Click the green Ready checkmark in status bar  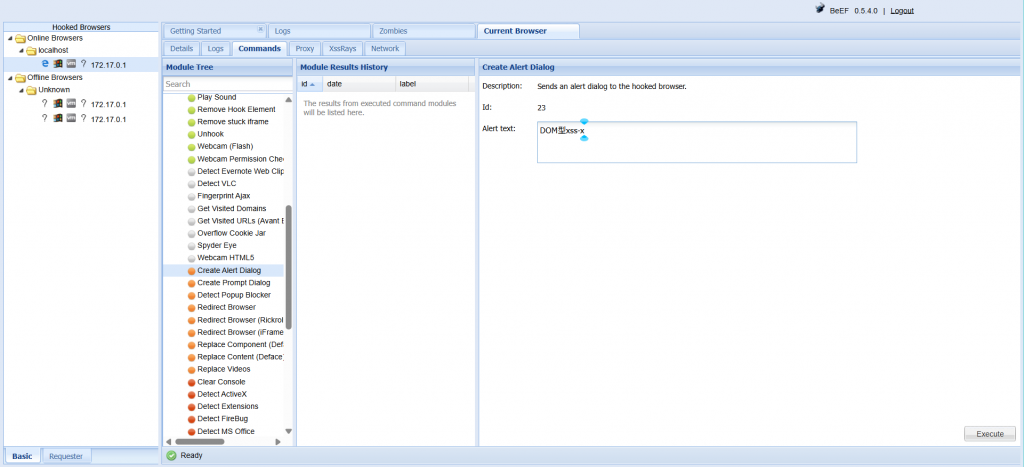pyautogui.click(x=171, y=455)
